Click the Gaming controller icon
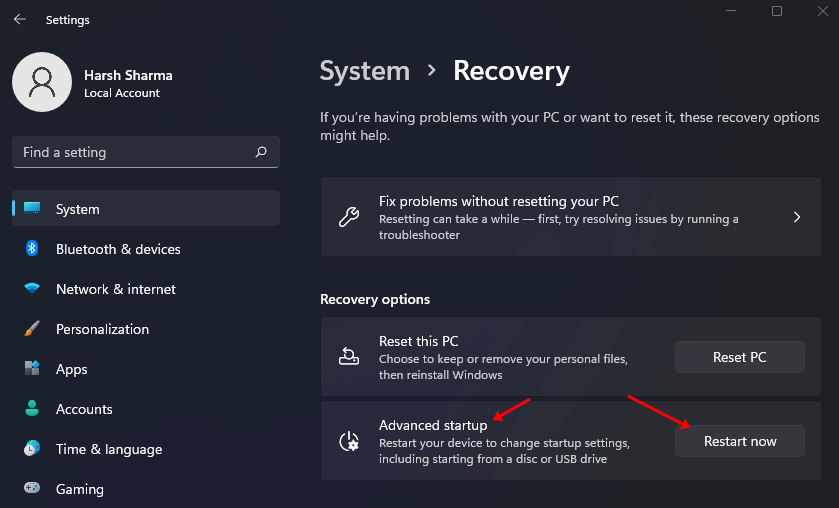 point(32,489)
